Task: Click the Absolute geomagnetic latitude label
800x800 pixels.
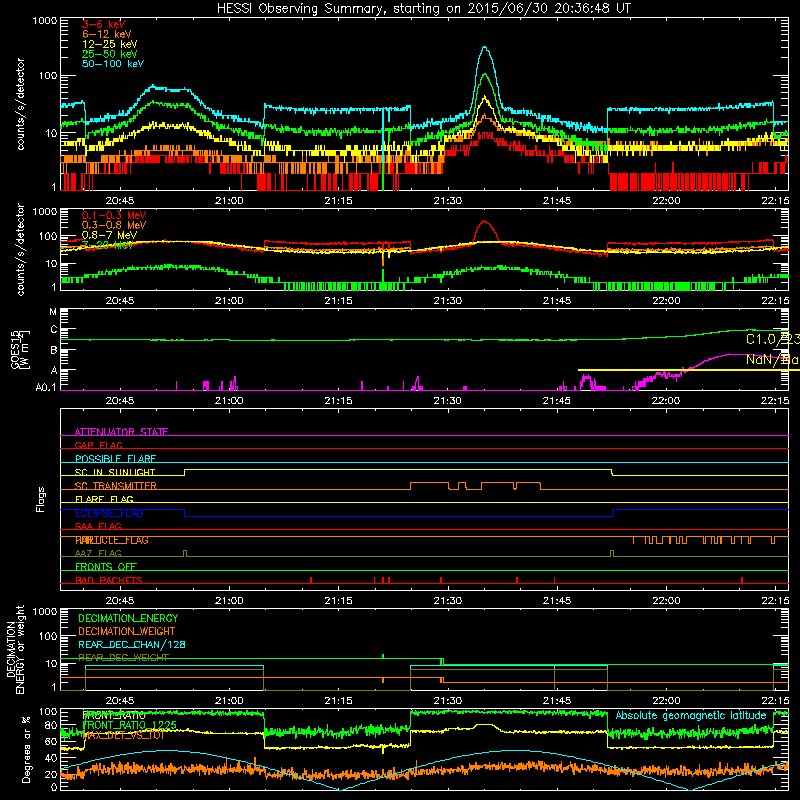Action: [x=691, y=716]
